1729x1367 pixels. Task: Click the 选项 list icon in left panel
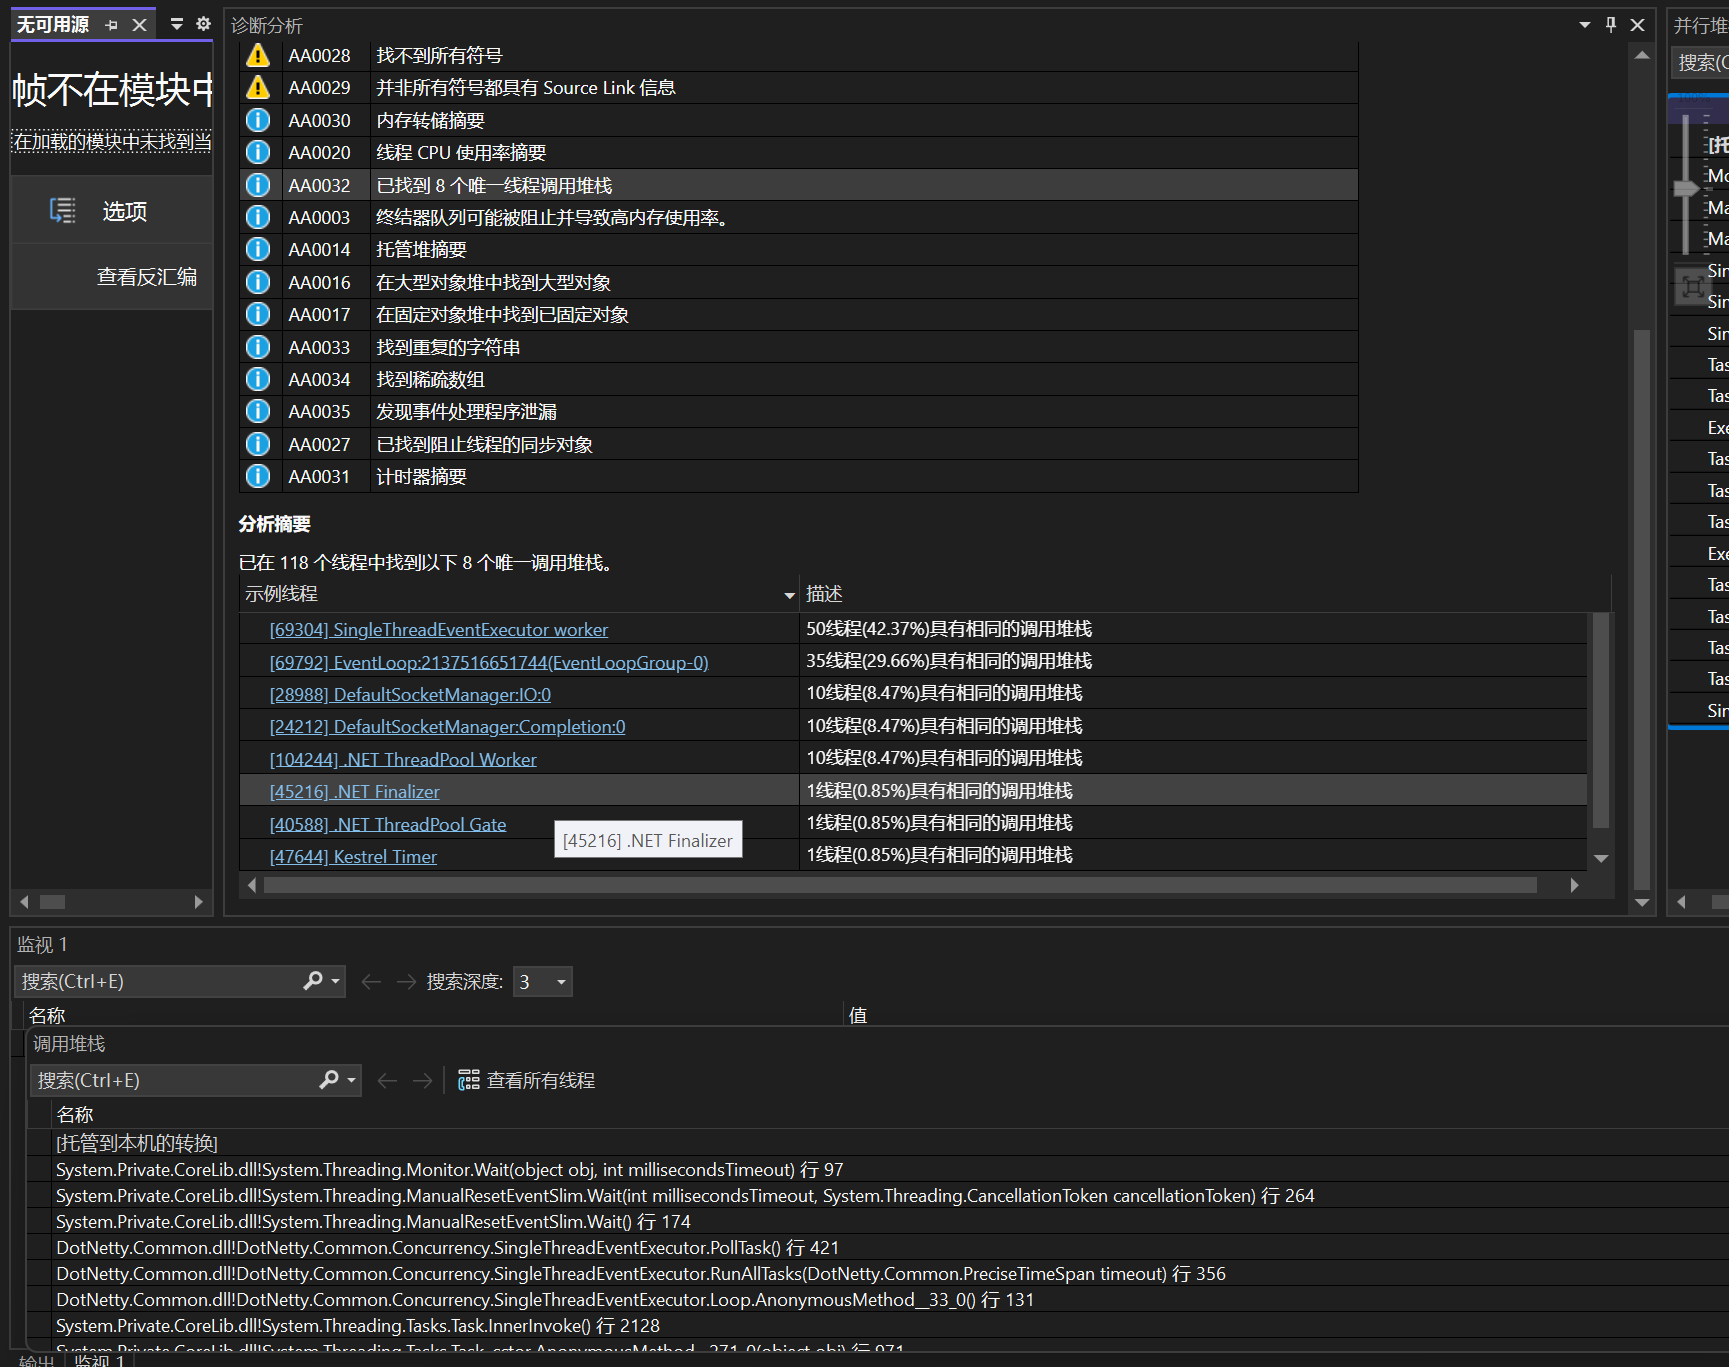62,210
